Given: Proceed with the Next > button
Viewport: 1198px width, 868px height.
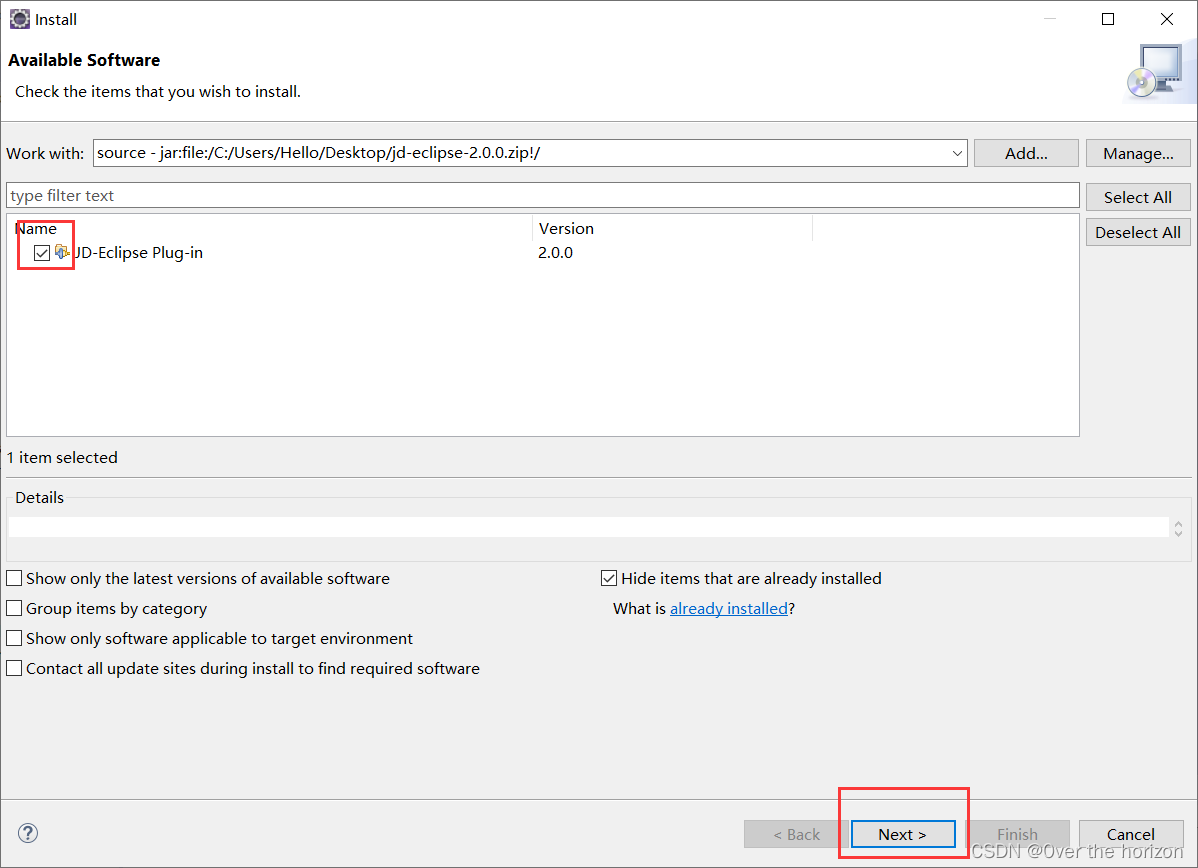Looking at the screenshot, I should [902, 834].
